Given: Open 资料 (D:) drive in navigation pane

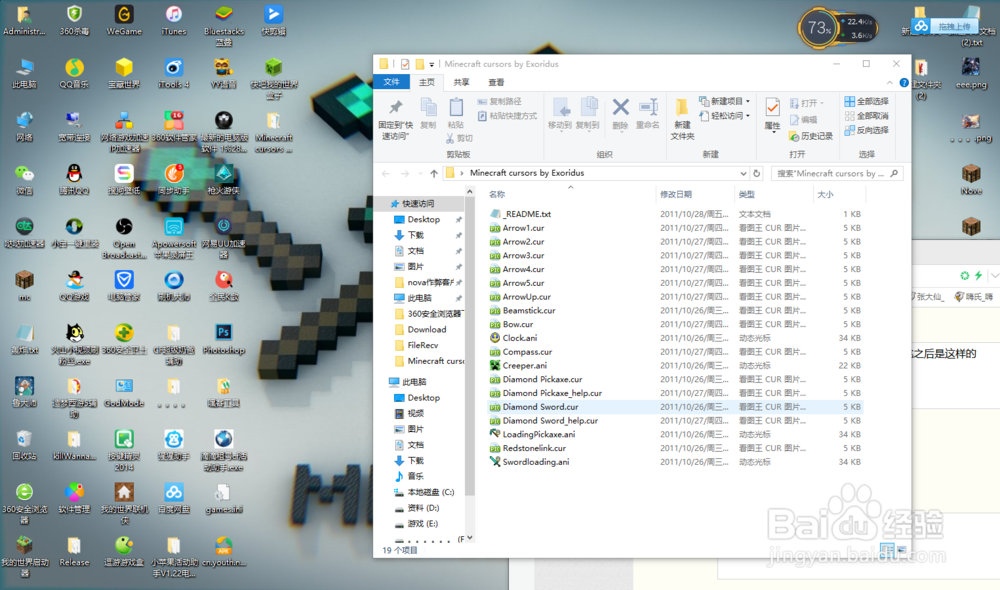Looking at the screenshot, I should click(416, 508).
